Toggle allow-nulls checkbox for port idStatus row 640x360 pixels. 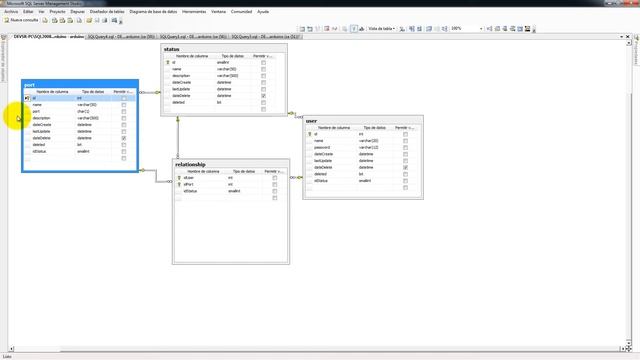click(x=124, y=151)
